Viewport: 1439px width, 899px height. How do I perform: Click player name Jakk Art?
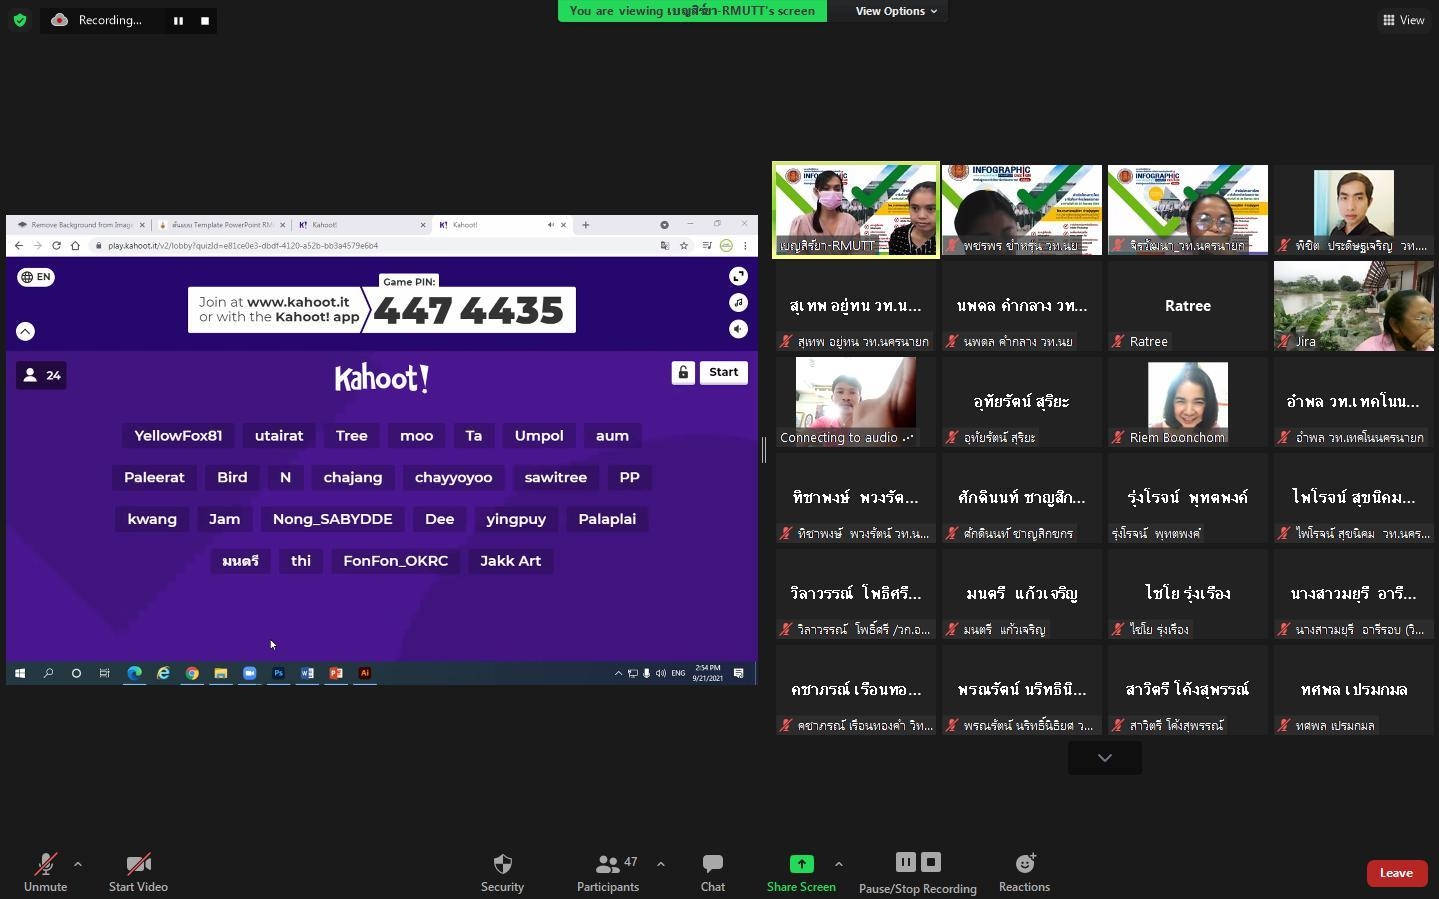[510, 561]
